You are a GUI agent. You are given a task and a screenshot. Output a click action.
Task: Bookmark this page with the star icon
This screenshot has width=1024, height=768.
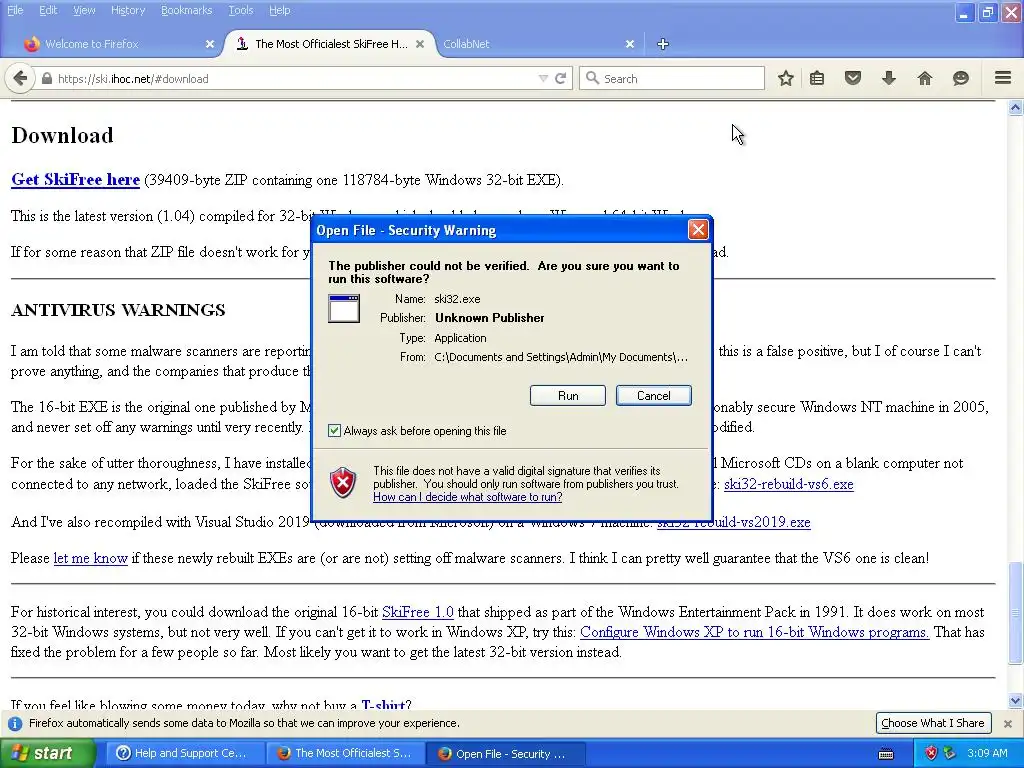point(786,78)
